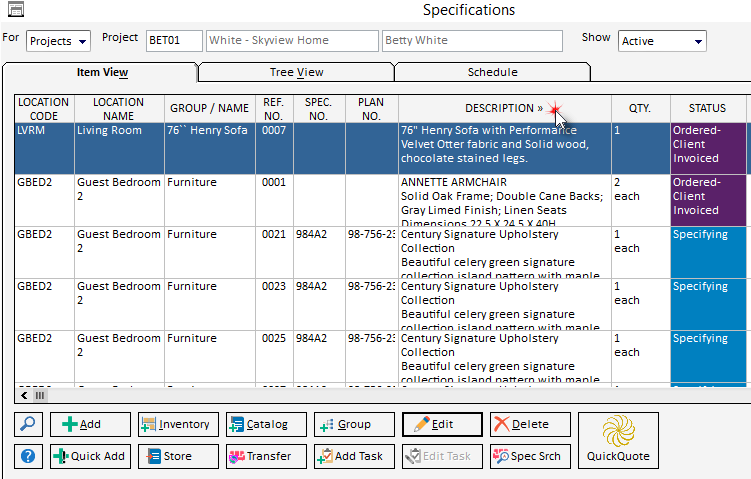Open help with the question mark icon

pyautogui.click(x=28, y=456)
